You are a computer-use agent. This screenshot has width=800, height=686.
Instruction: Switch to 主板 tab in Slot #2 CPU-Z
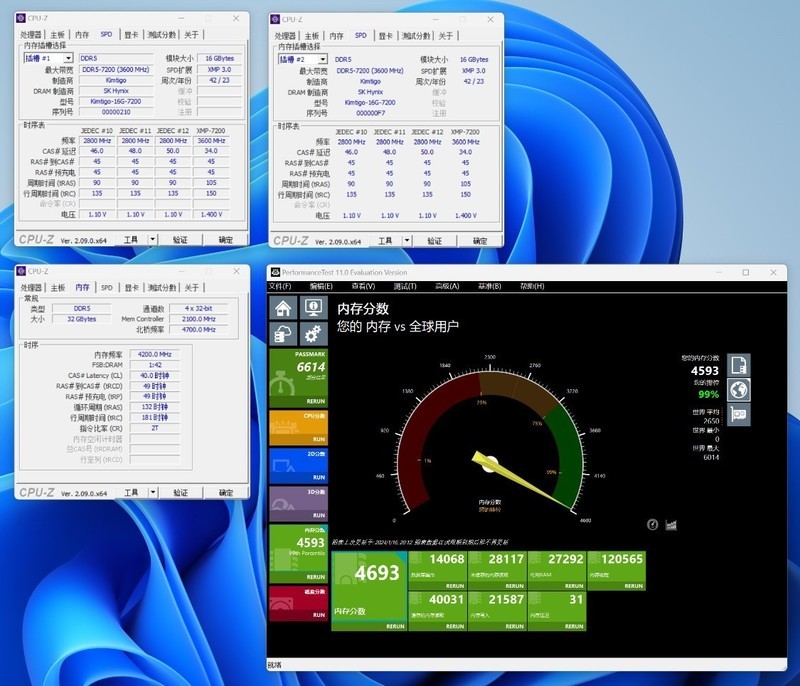(312, 36)
